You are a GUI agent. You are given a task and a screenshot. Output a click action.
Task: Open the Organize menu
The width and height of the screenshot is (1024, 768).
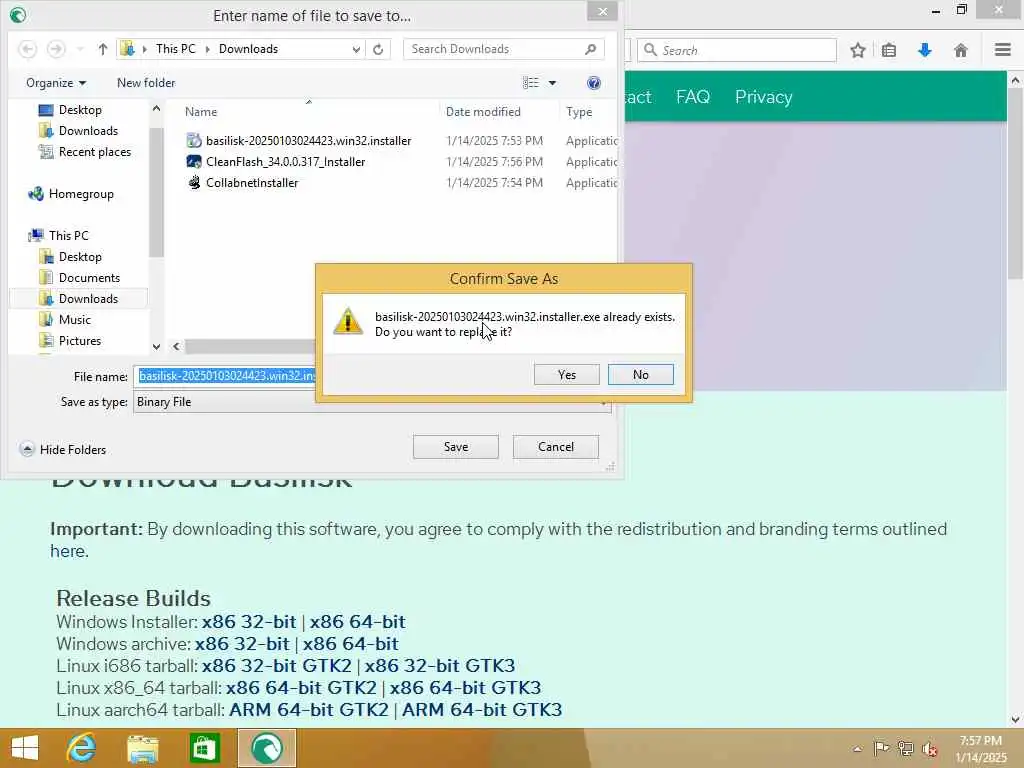(56, 83)
